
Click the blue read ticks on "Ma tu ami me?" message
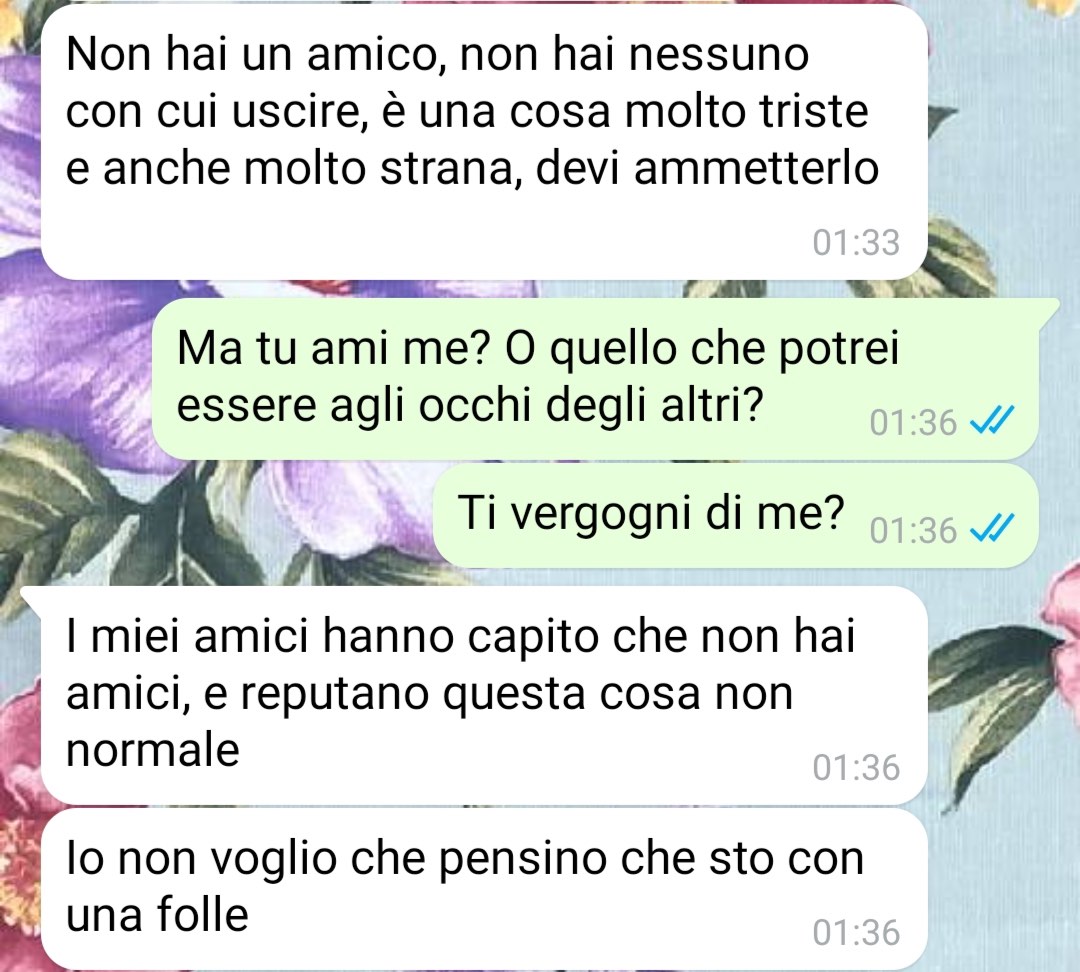pyautogui.click(x=992, y=420)
